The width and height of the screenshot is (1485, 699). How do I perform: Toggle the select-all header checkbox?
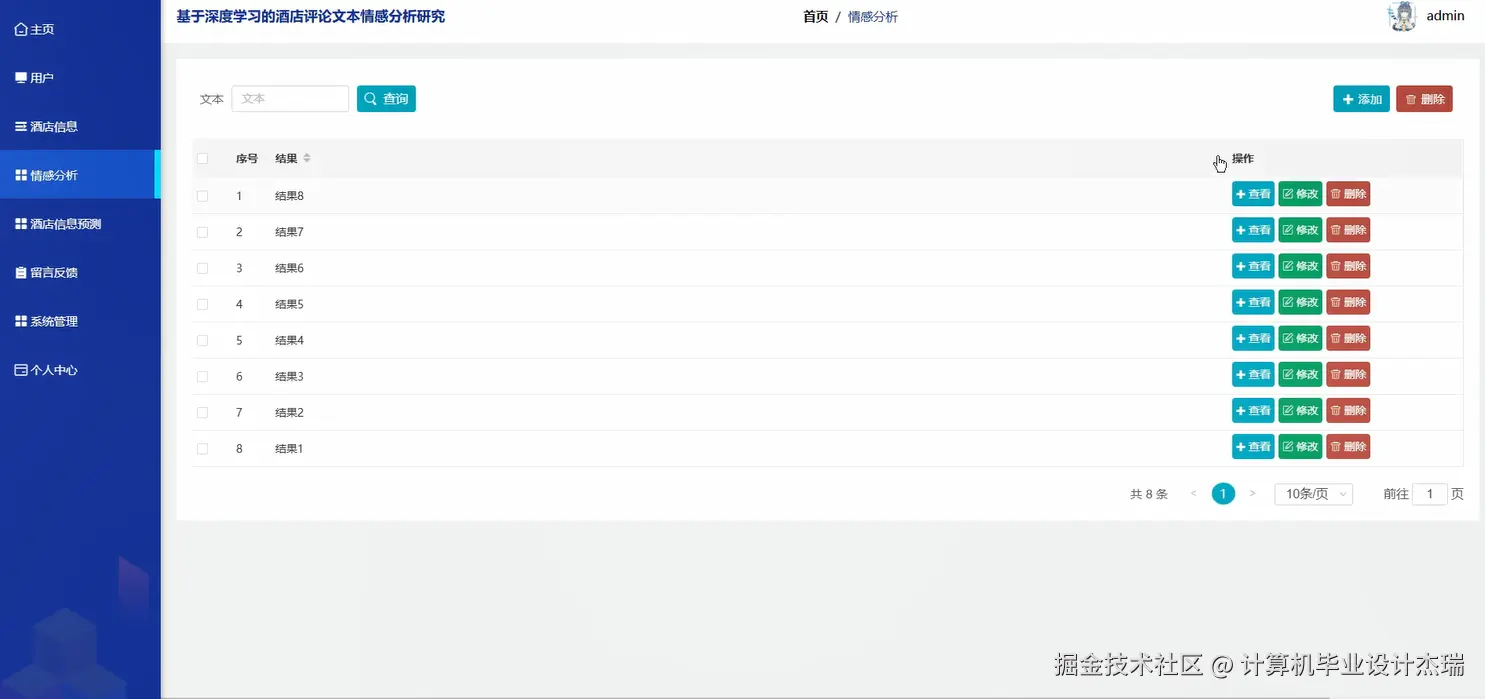(203, 159)
